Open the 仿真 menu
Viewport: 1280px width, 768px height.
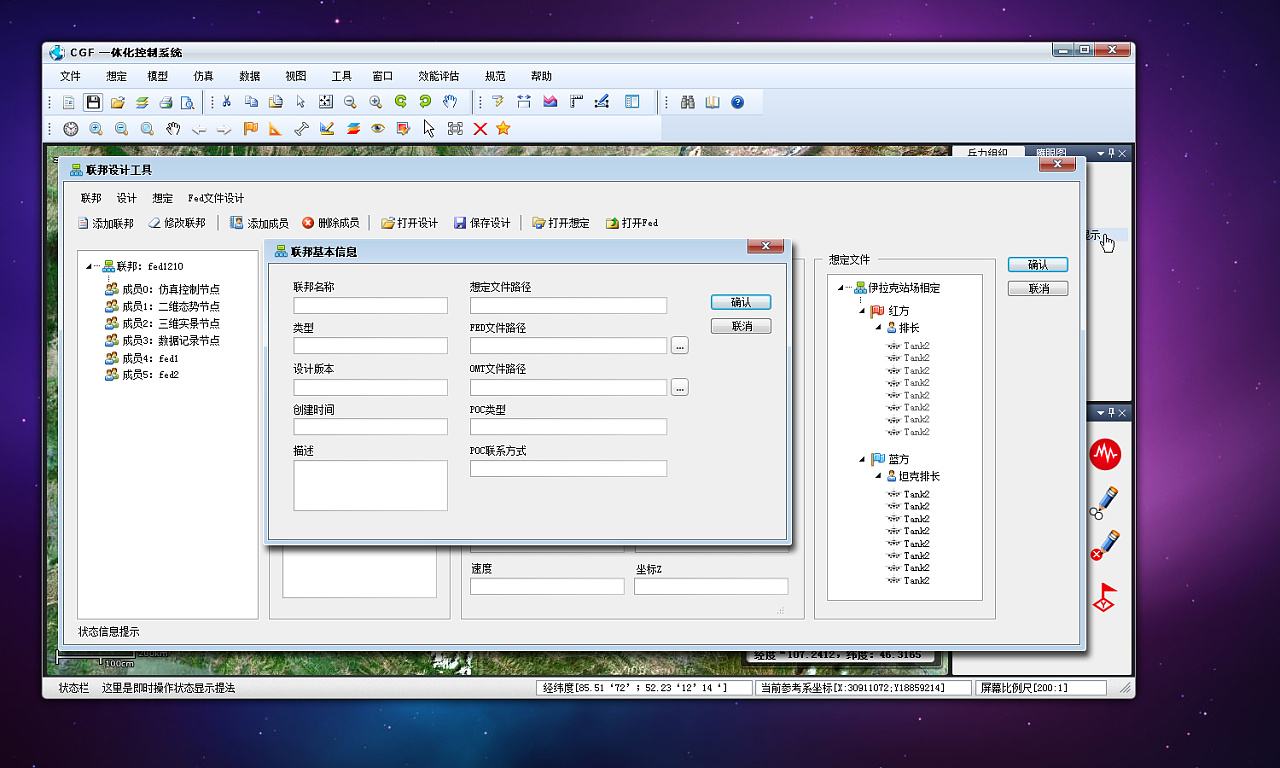click(203, 76)
